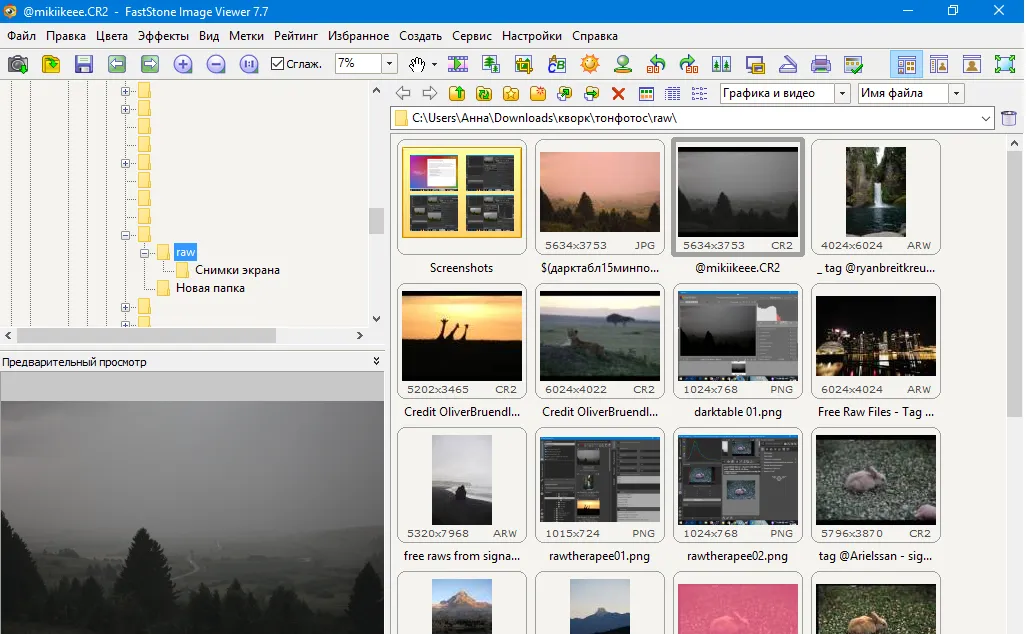Go up one folder level

point(457,94)
